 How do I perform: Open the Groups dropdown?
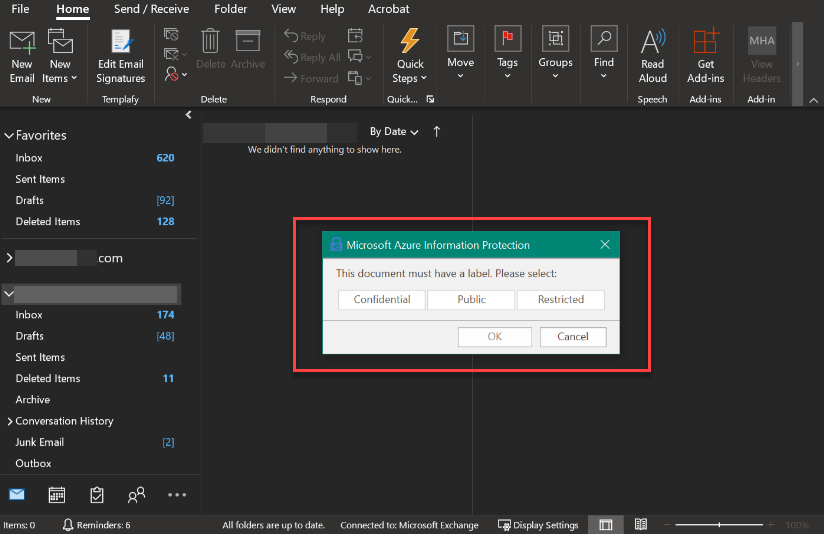(x=555, y=53)
